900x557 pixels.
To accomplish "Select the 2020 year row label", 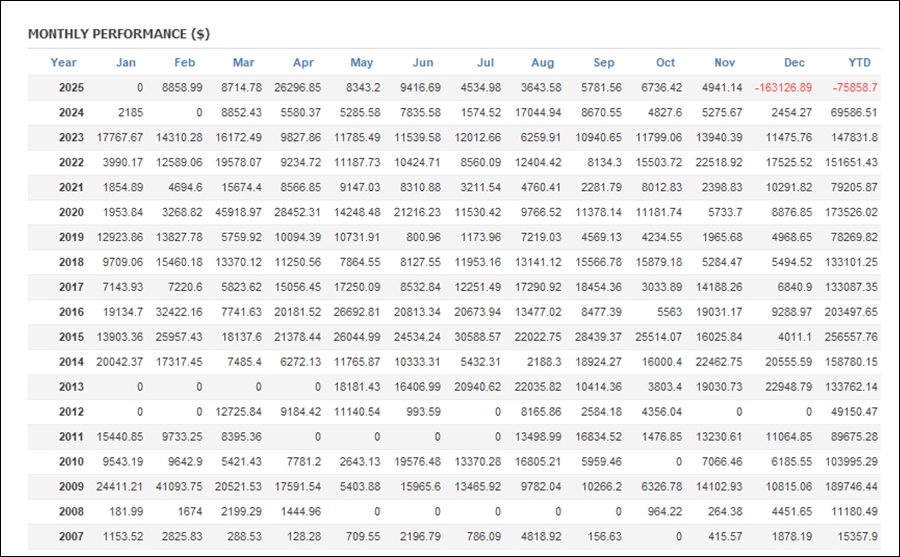I will pyautogui.click(x=71, y=212).
